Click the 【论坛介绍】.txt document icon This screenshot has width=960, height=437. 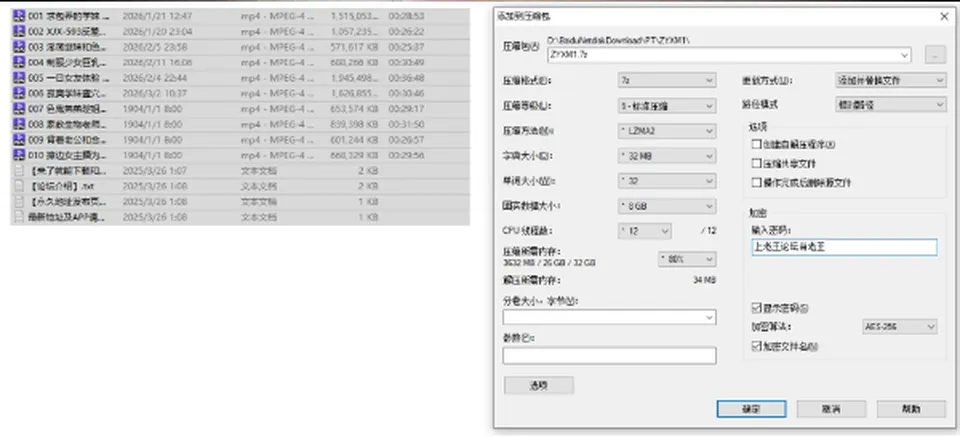[19, 186]
